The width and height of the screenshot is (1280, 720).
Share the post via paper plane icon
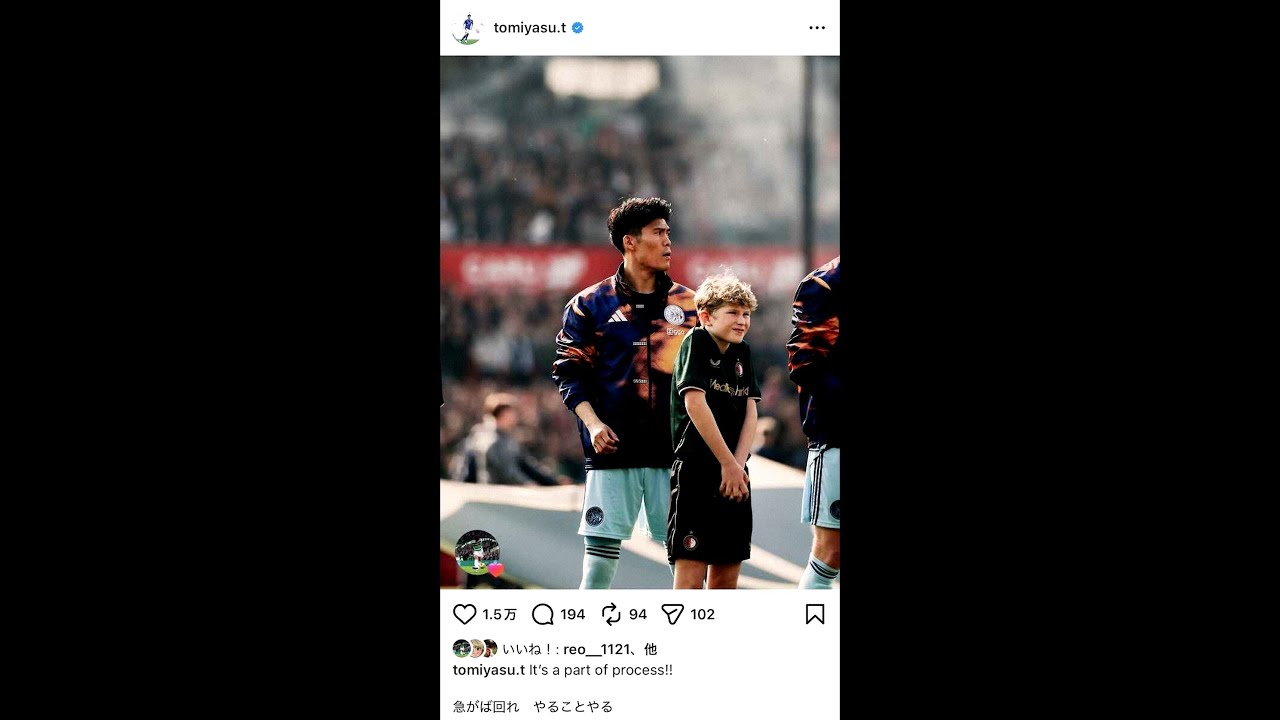673,614
